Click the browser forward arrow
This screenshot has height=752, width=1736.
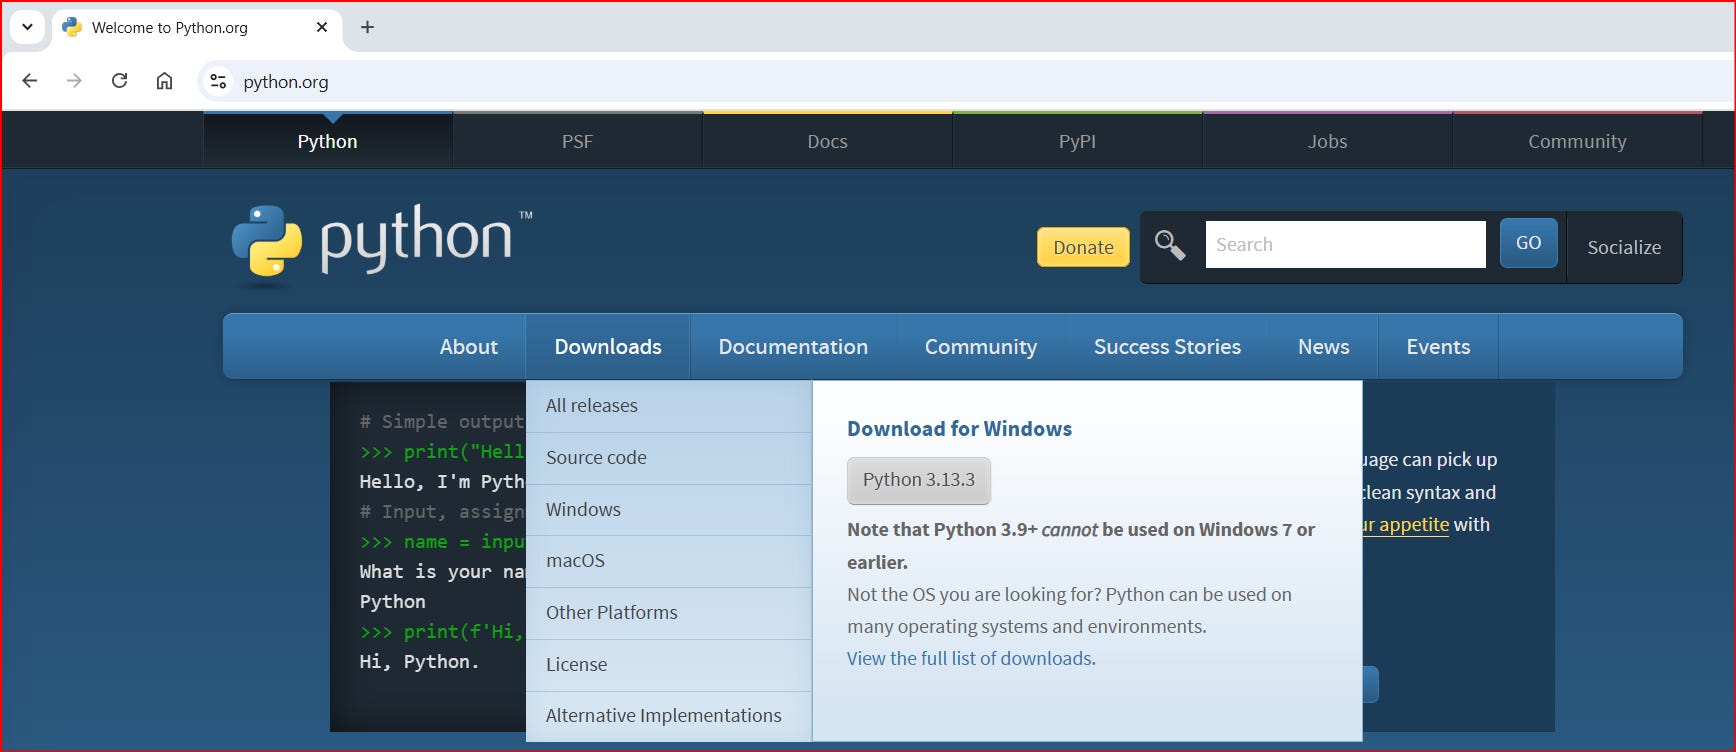tap(74, 81)
